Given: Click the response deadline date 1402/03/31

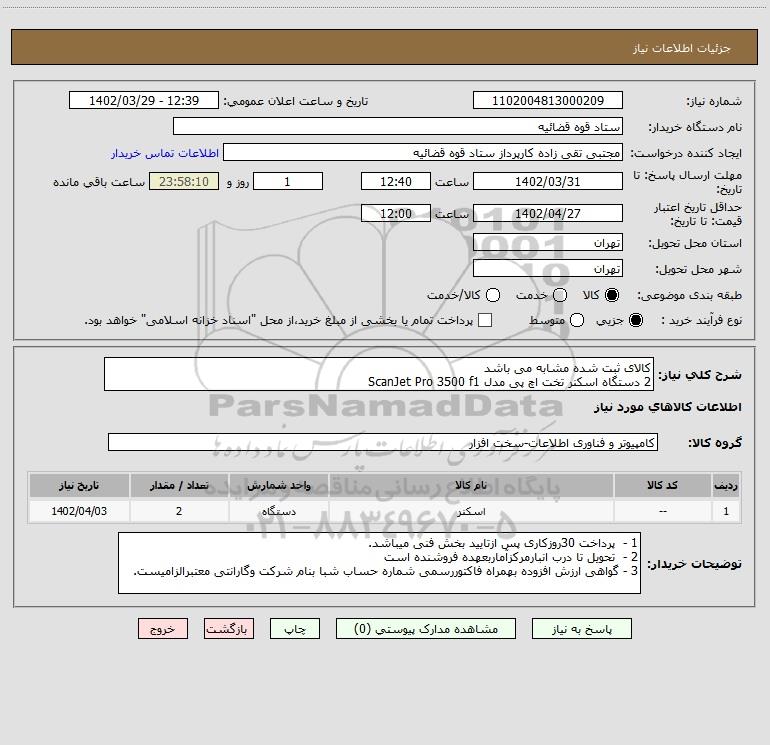Looking at the screenshot, I should [548, 181].
